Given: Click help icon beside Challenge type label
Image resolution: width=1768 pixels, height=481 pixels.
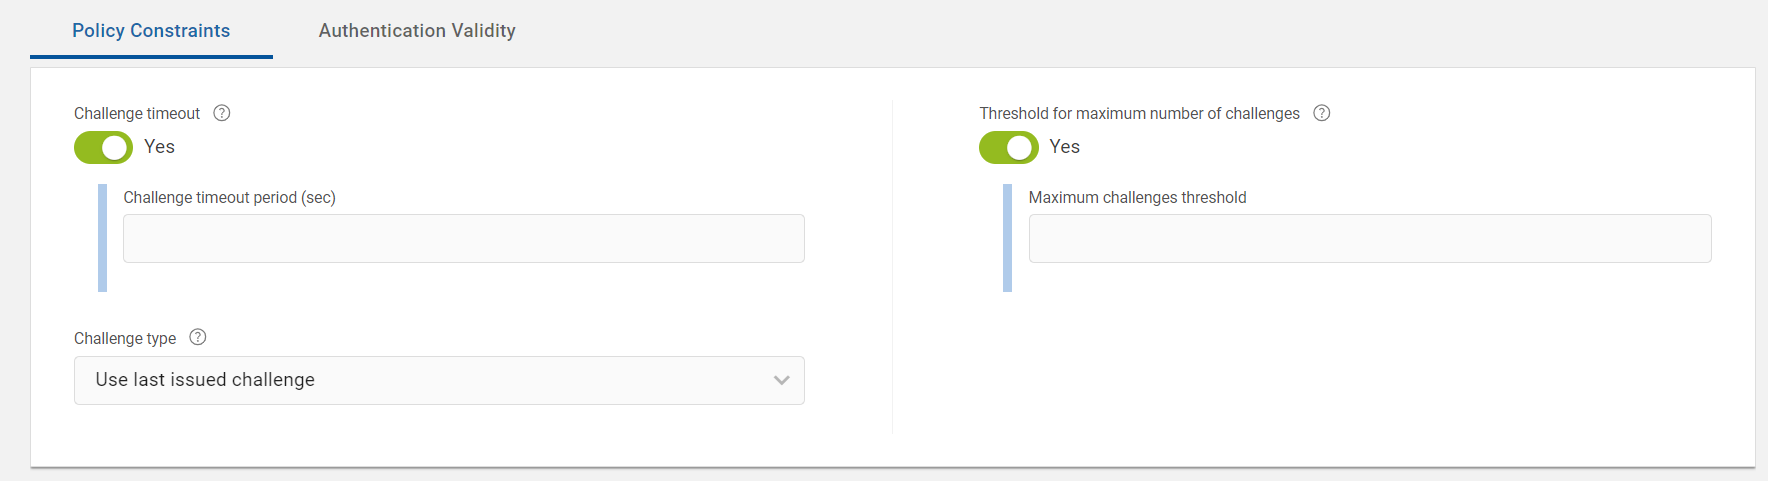Looking at the screenshot, I should (x=198, y=337).
